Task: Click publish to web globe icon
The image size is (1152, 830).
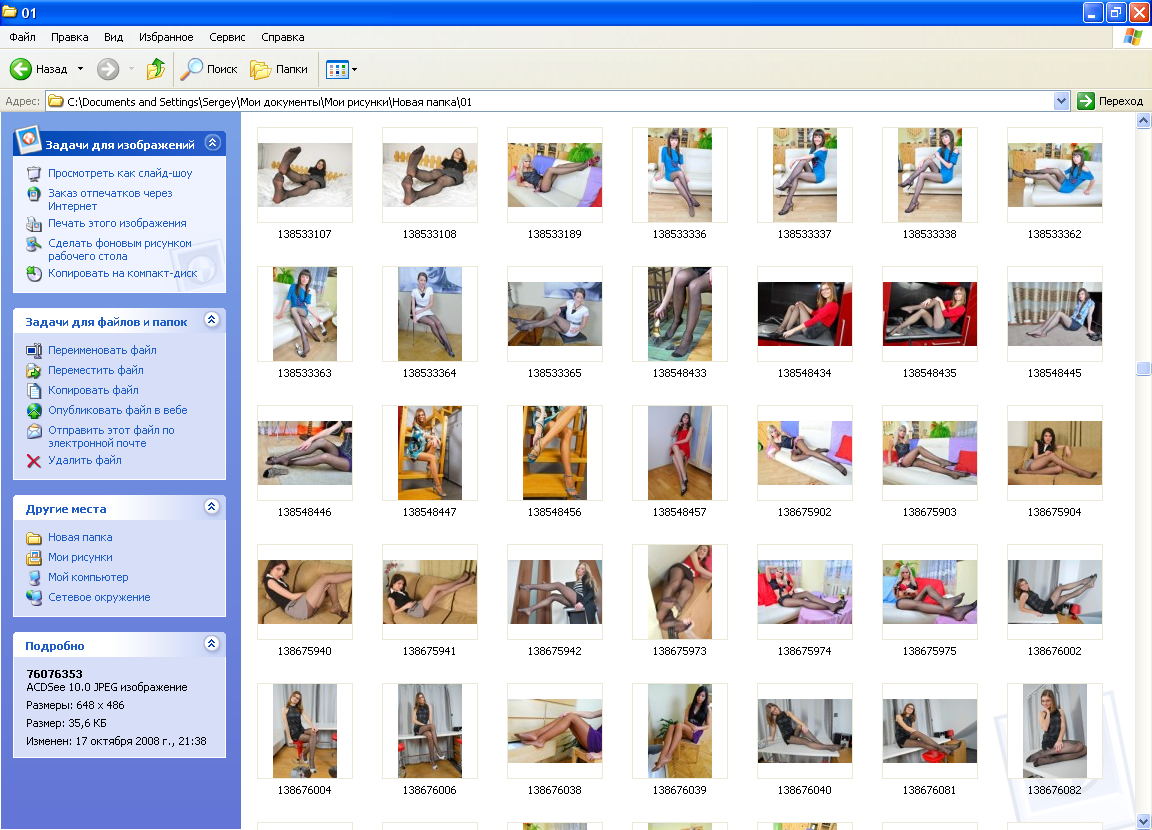Action: [34, 411]
